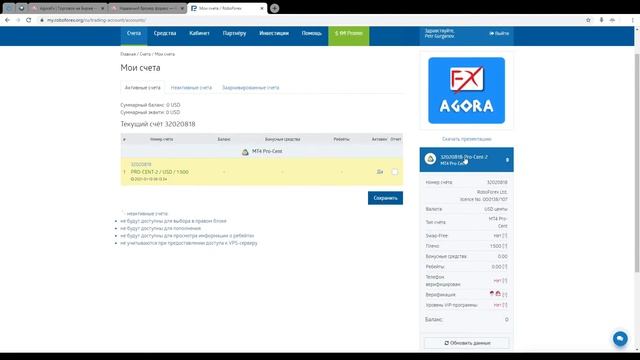Click the 'Баланс' column header

point(224,140)
